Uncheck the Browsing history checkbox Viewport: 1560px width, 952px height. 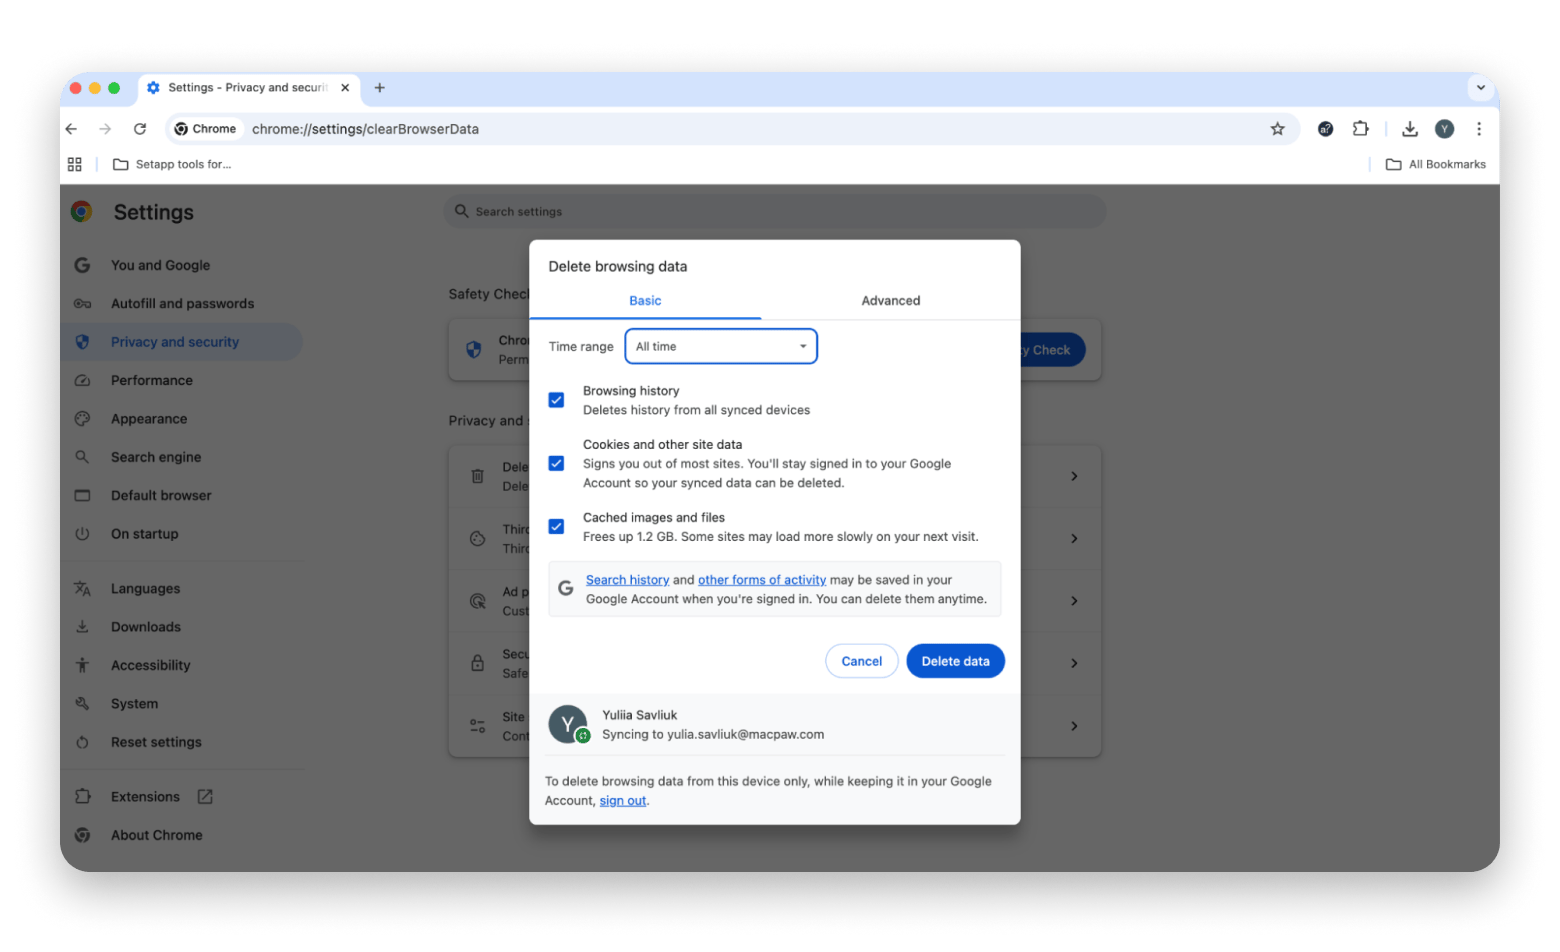(556, 400)
